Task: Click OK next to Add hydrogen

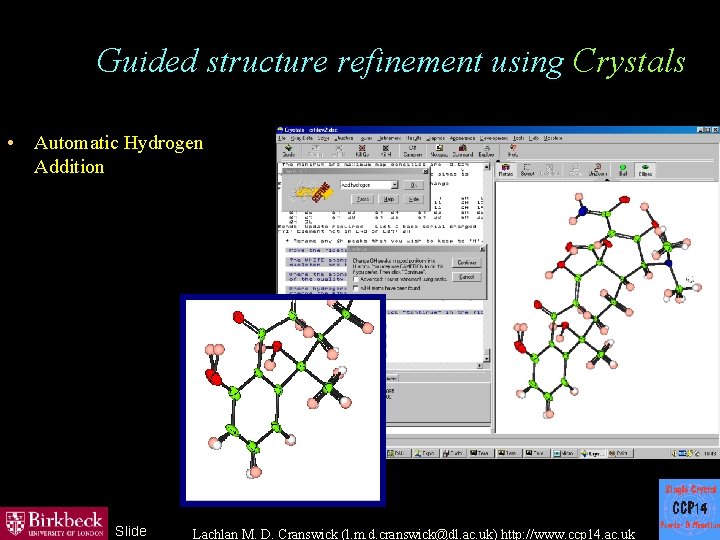Action: 413,185
